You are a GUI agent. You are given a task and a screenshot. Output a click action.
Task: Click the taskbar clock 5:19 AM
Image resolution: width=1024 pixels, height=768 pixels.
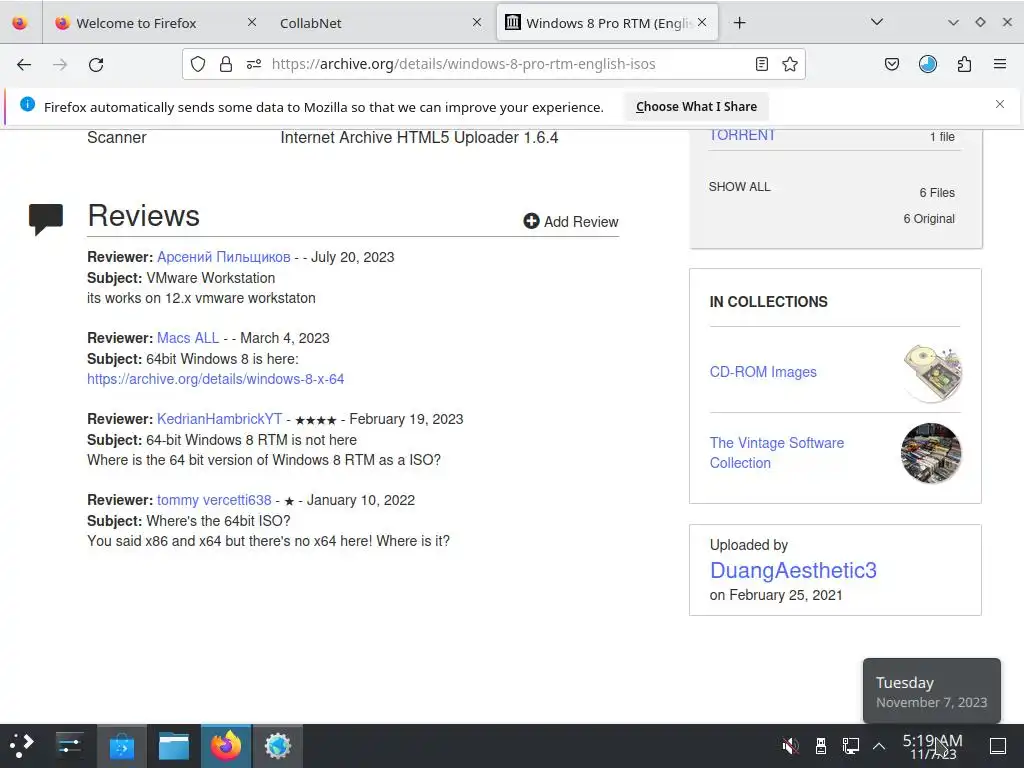pos(933,746)
